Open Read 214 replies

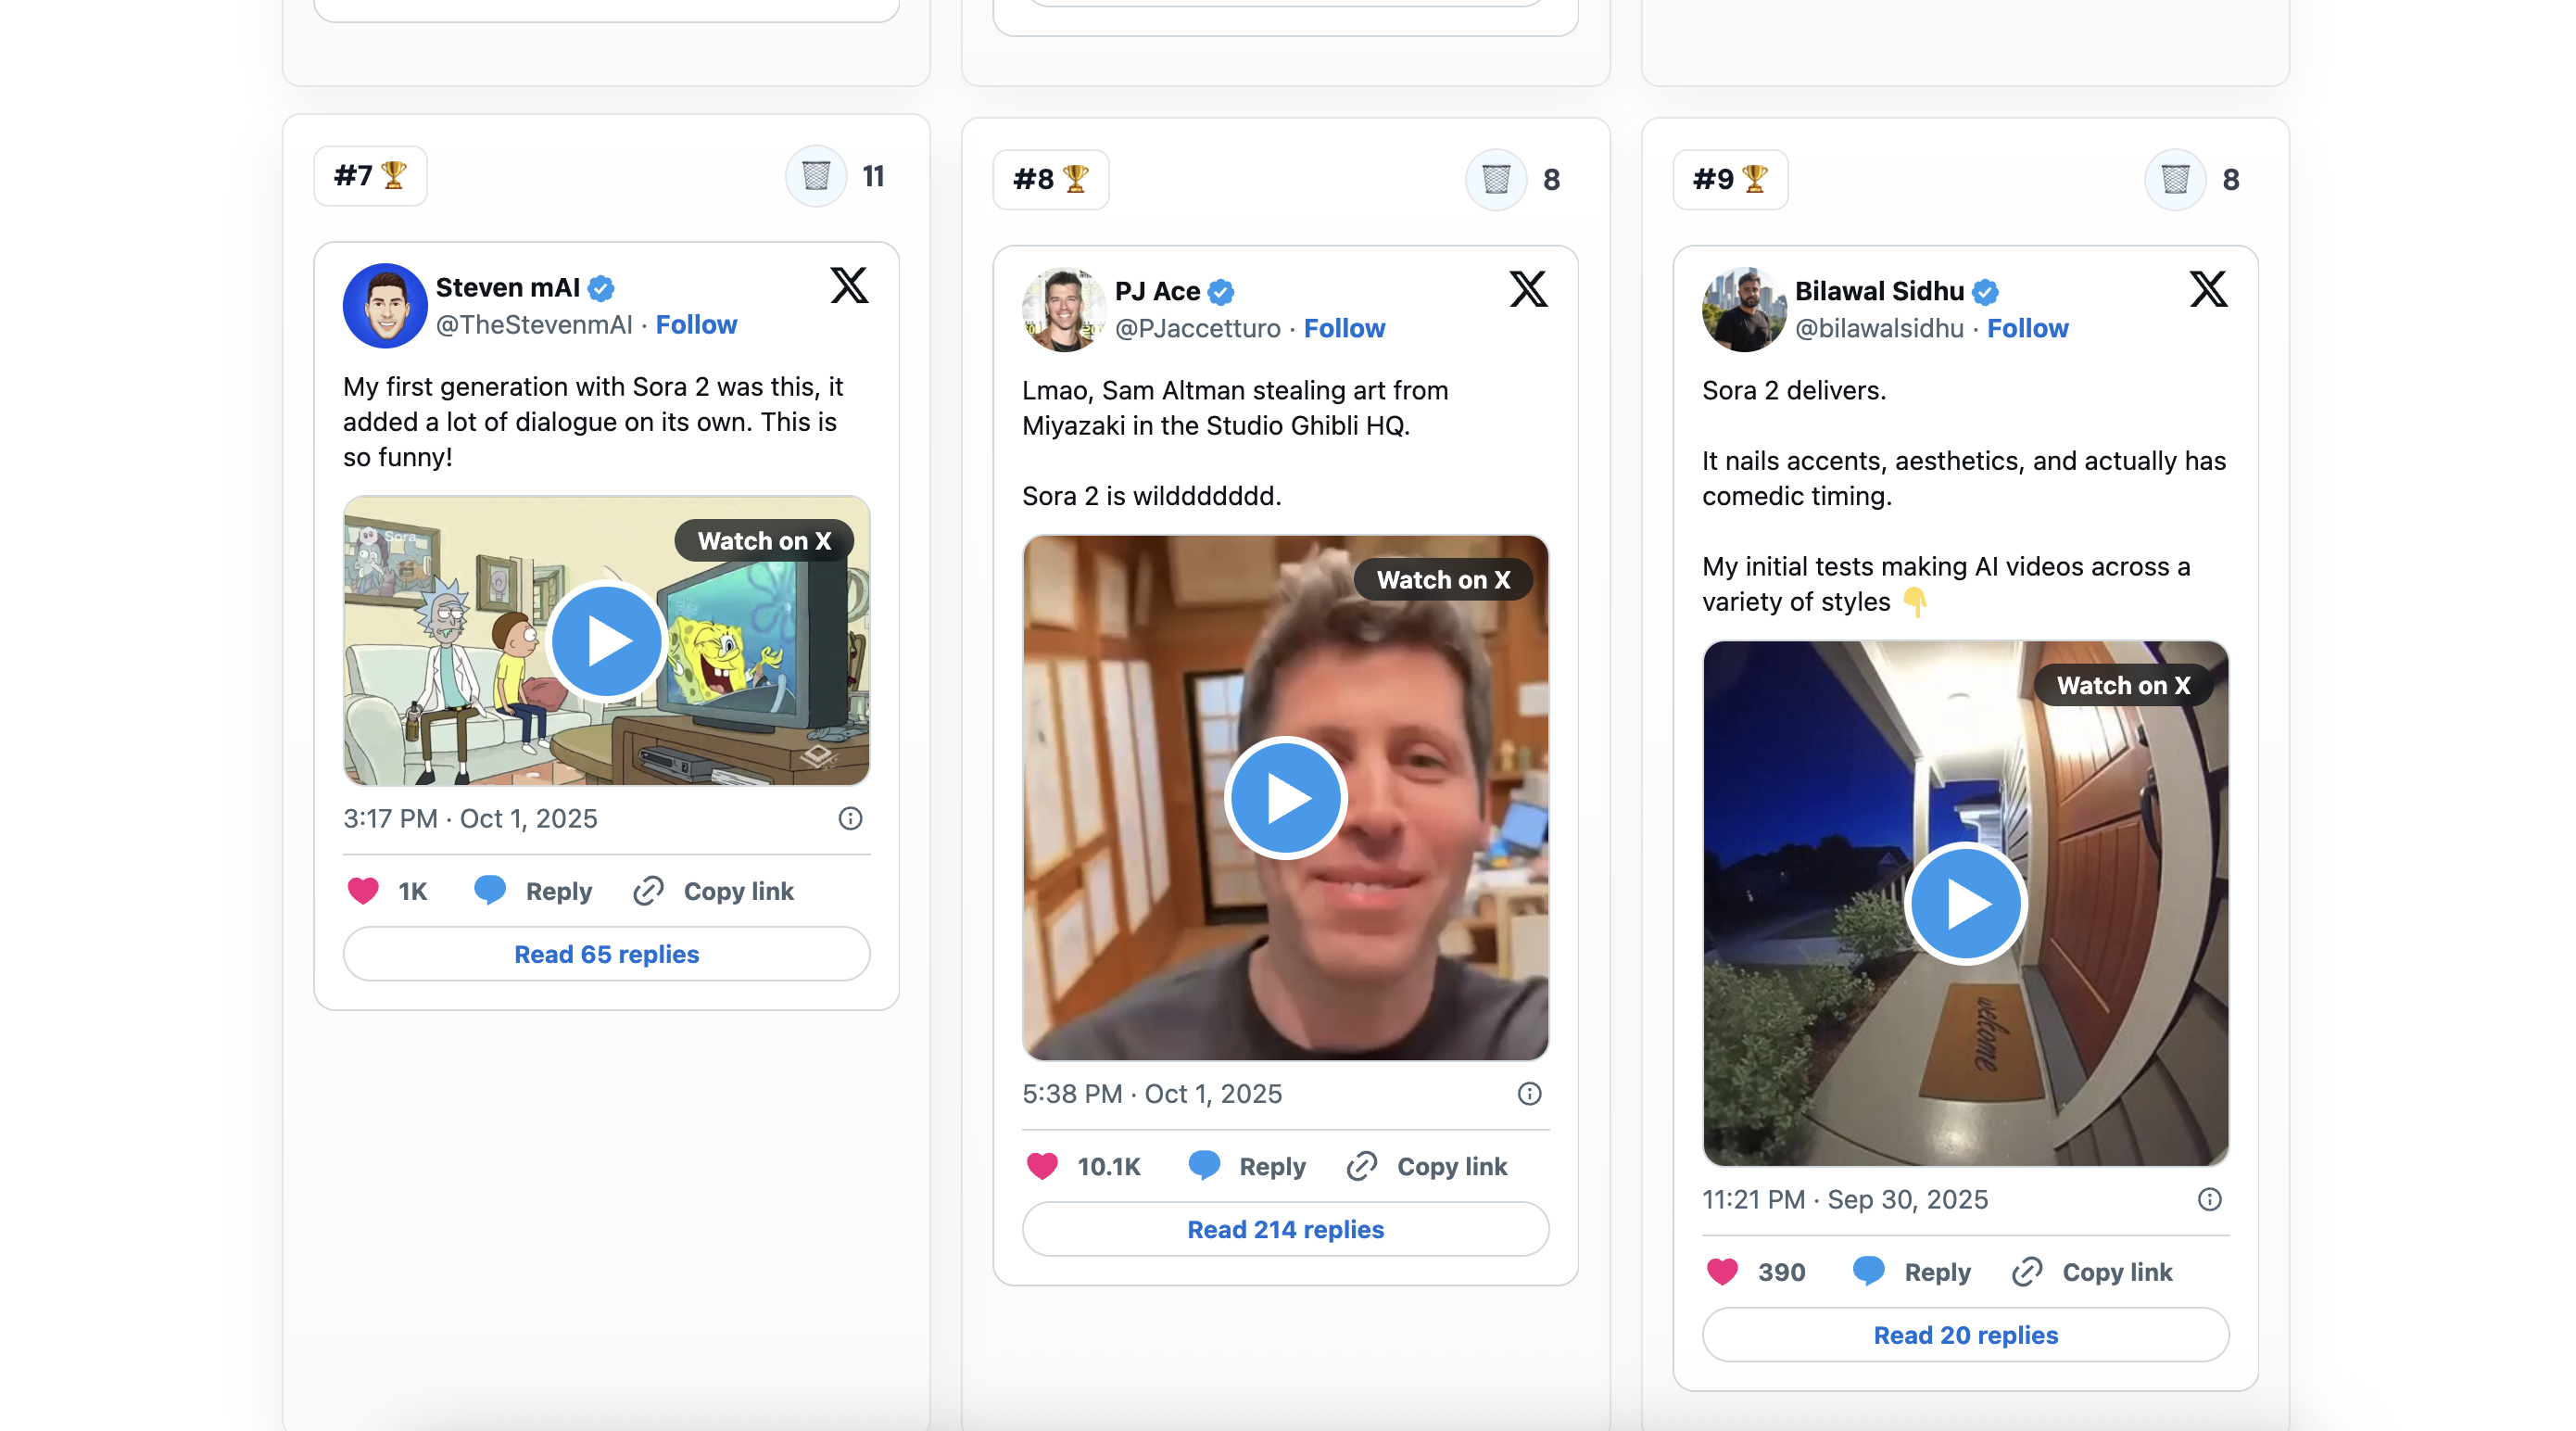coord(1285,1229)
